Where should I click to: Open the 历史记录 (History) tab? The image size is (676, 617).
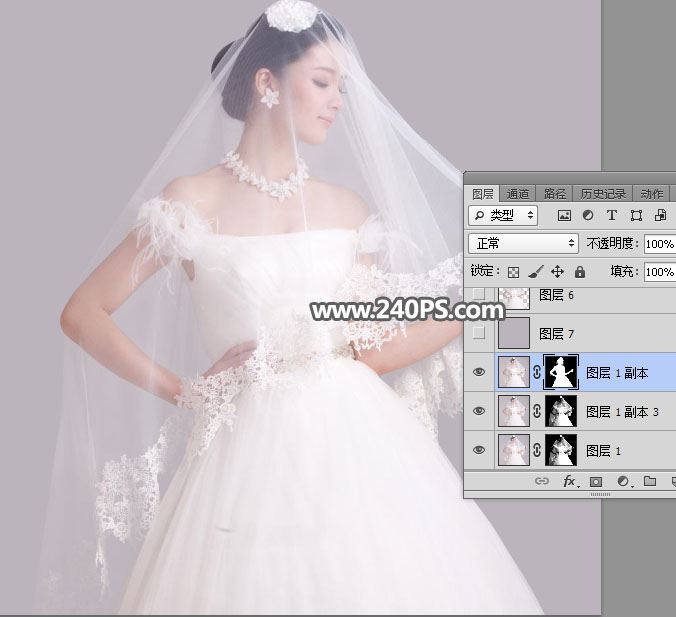[603, 194]
